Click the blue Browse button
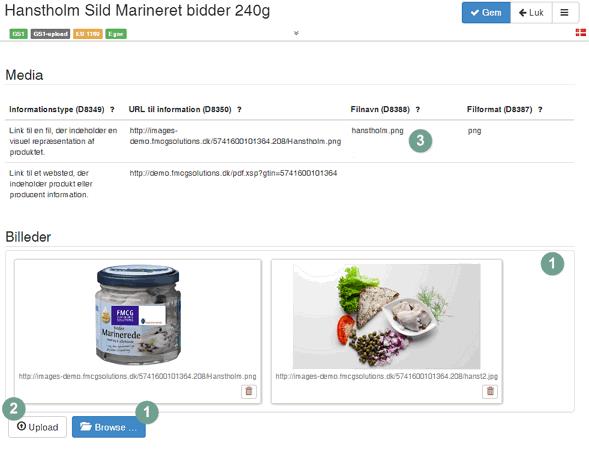589x449 pixels. coord(109,427)
